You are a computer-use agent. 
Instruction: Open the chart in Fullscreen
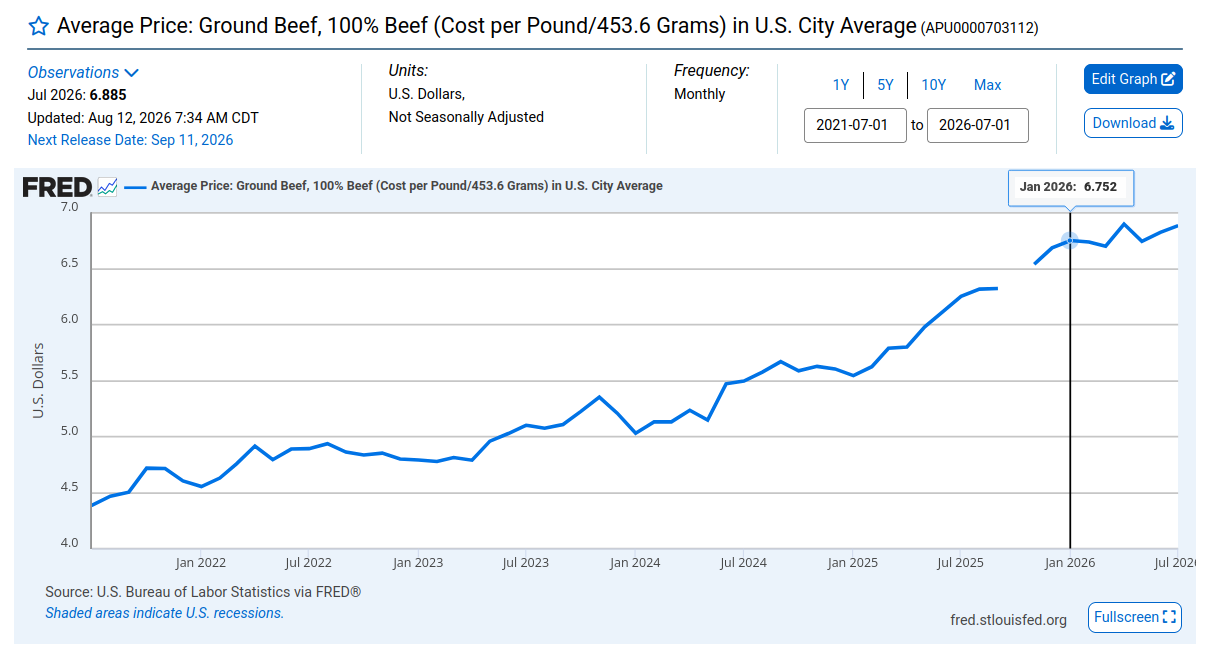tap(1135, 617)
